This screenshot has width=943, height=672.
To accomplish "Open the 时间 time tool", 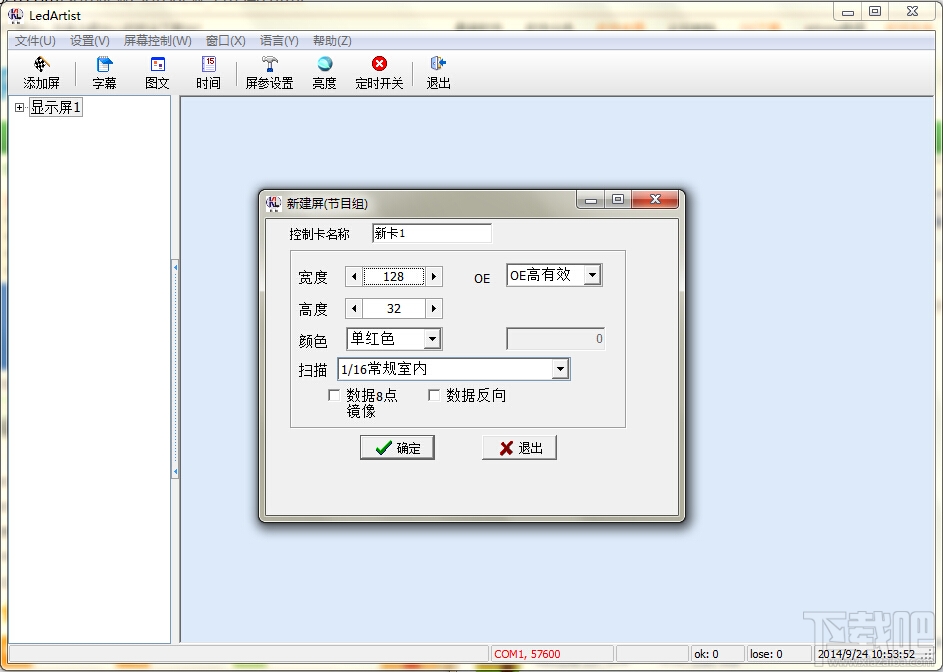I will click(209, 73).
